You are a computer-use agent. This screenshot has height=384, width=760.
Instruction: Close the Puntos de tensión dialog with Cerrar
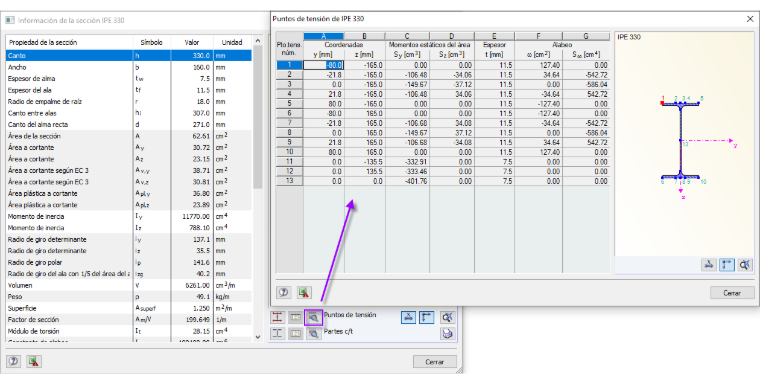(x=732, y=293)
